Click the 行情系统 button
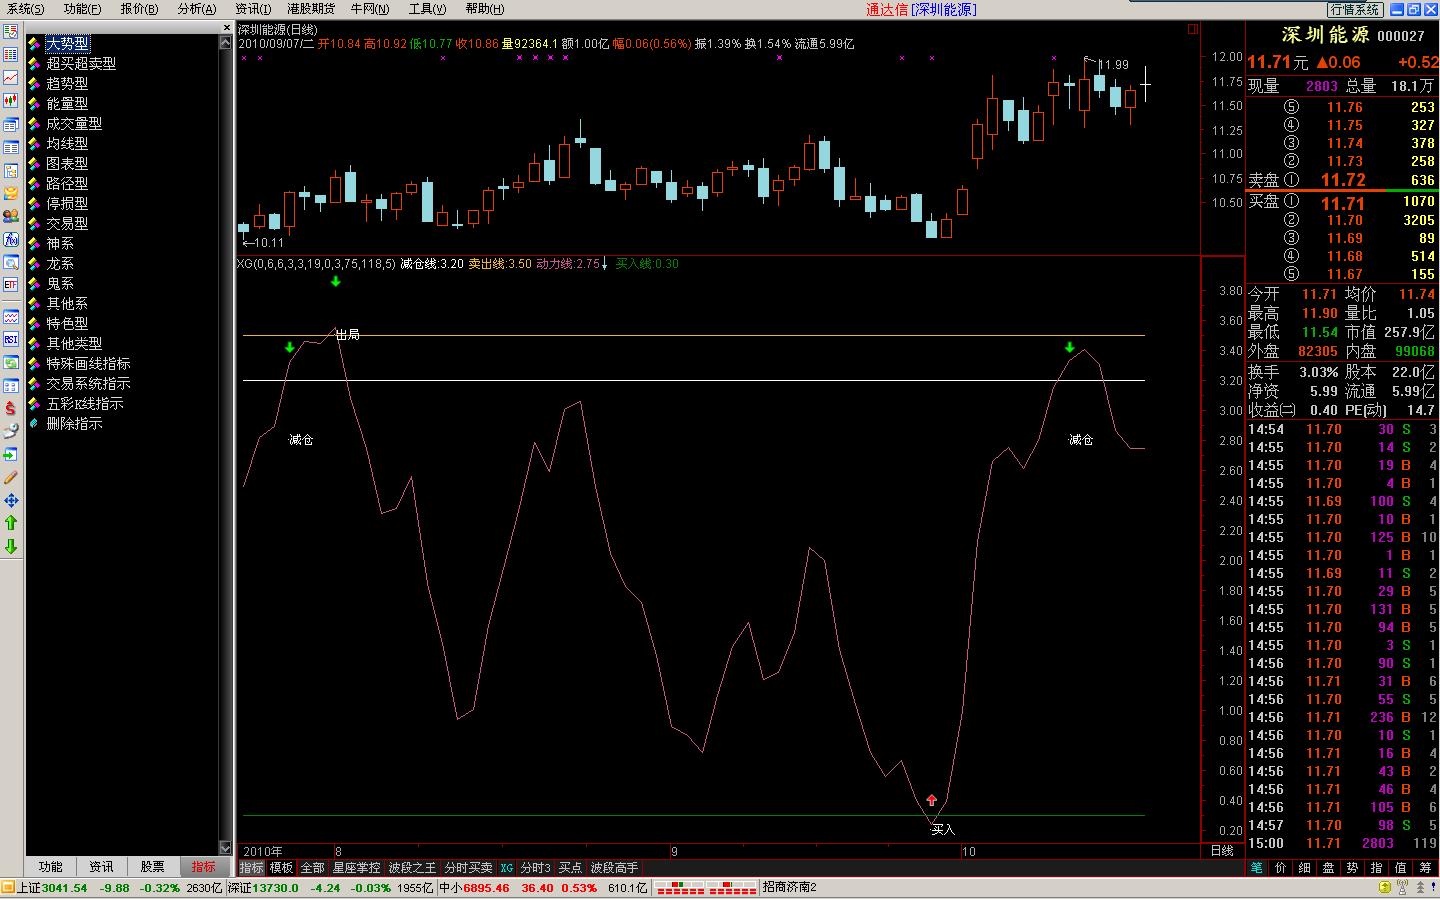Image resolution: width=1440 pixels, height=900 pixels. coord(1355,9)
